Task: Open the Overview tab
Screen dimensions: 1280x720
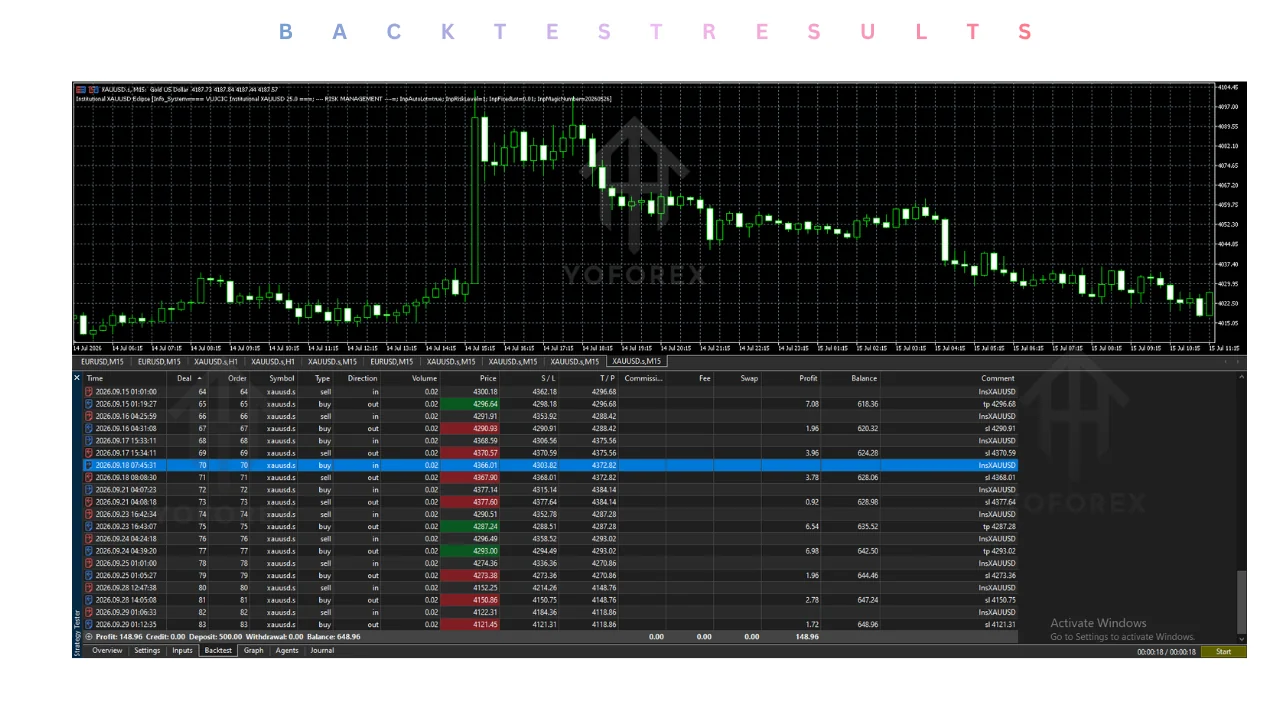Action: [x=107, y=650]
